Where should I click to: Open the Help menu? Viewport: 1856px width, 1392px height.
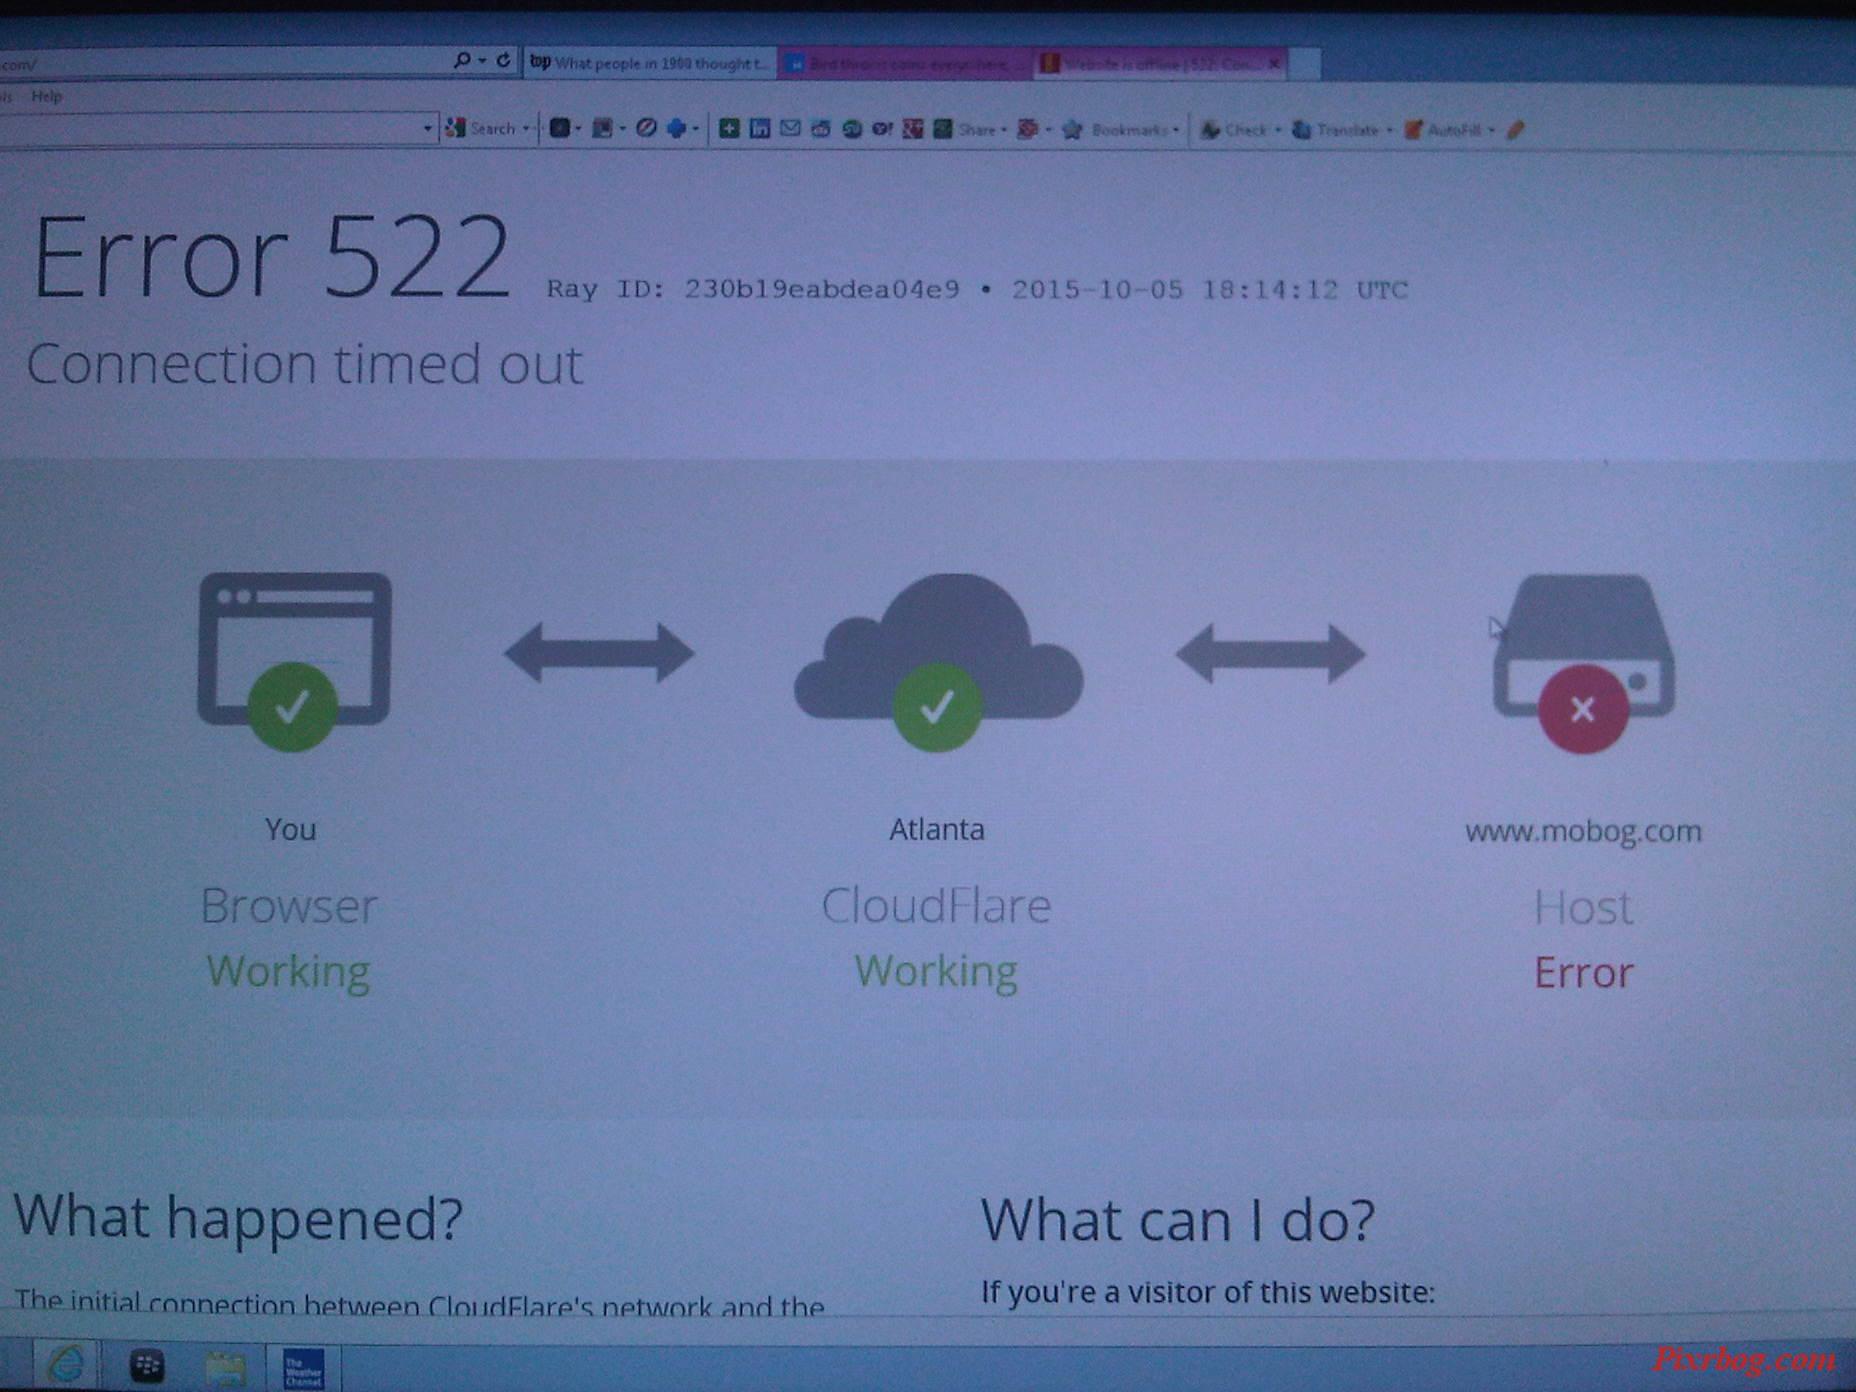46,96
